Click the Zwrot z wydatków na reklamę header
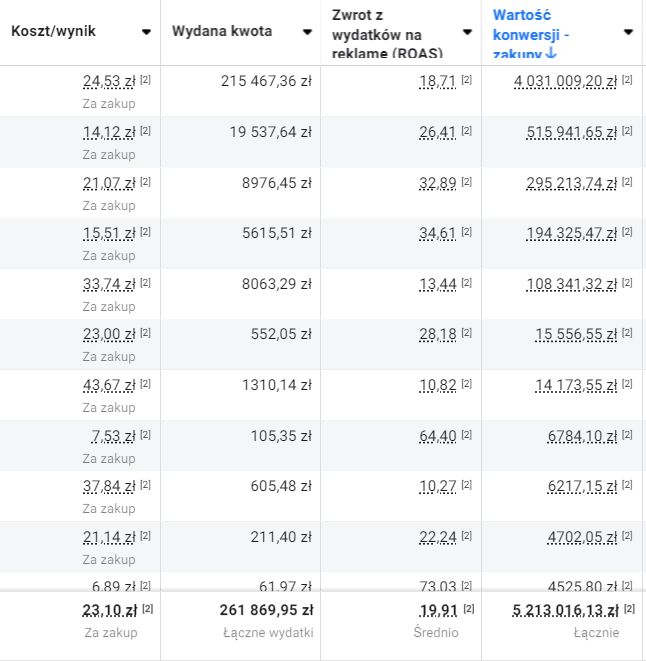 387,33
